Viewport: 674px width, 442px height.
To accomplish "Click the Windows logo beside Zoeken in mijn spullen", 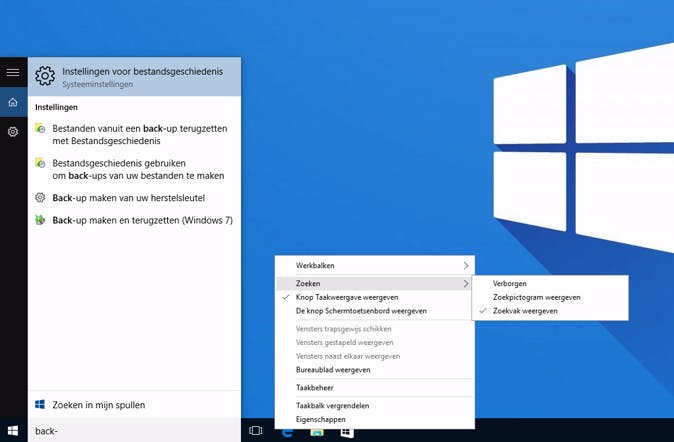I will pyautogui.click(x=40, y=405).
